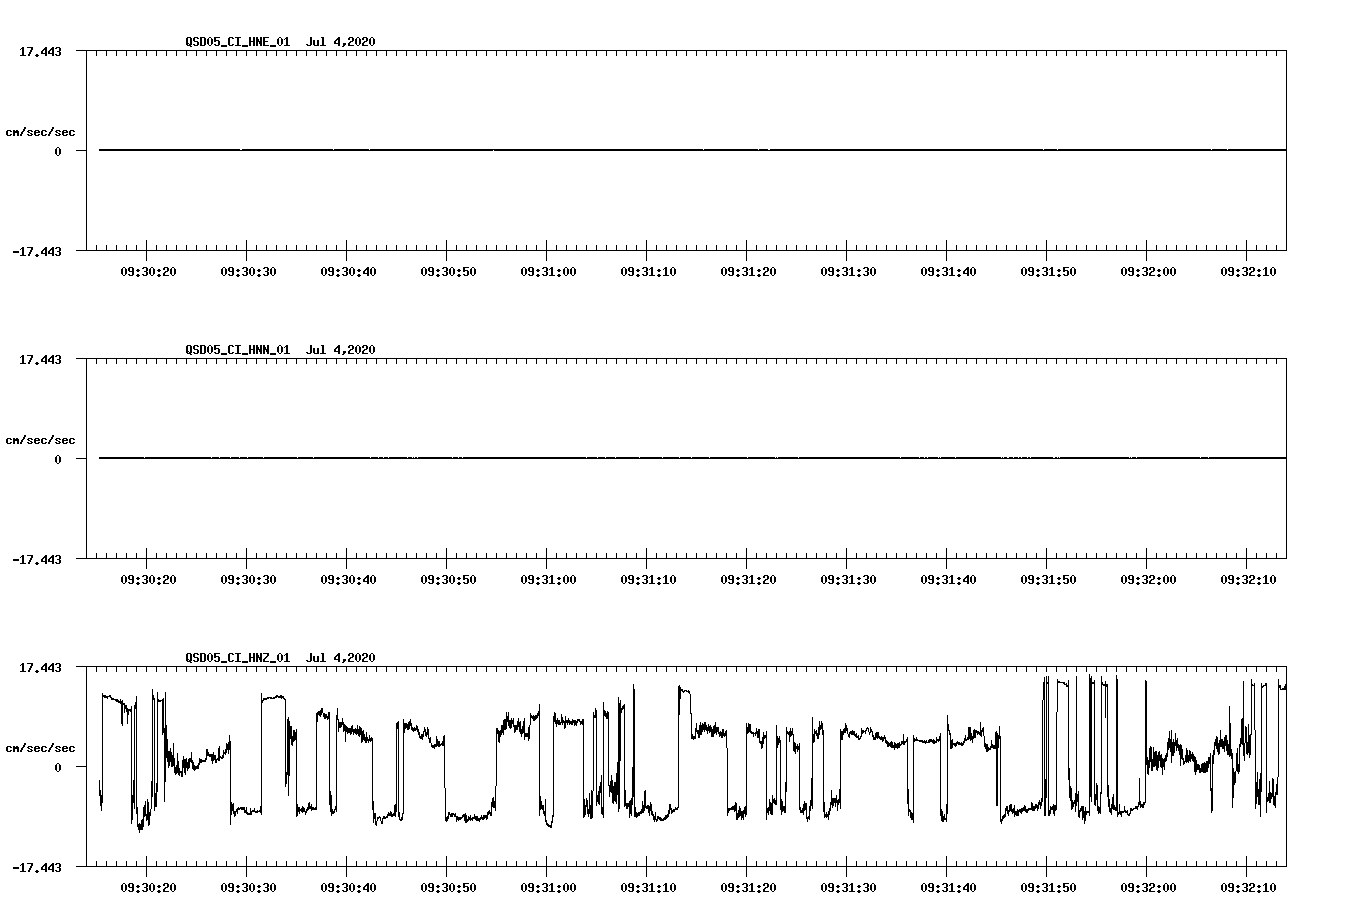Image resolution: width=1358 pixels, height=924 pixels.
Task: Click the zero axis label of HNN plot
Action: coord(58,460)
